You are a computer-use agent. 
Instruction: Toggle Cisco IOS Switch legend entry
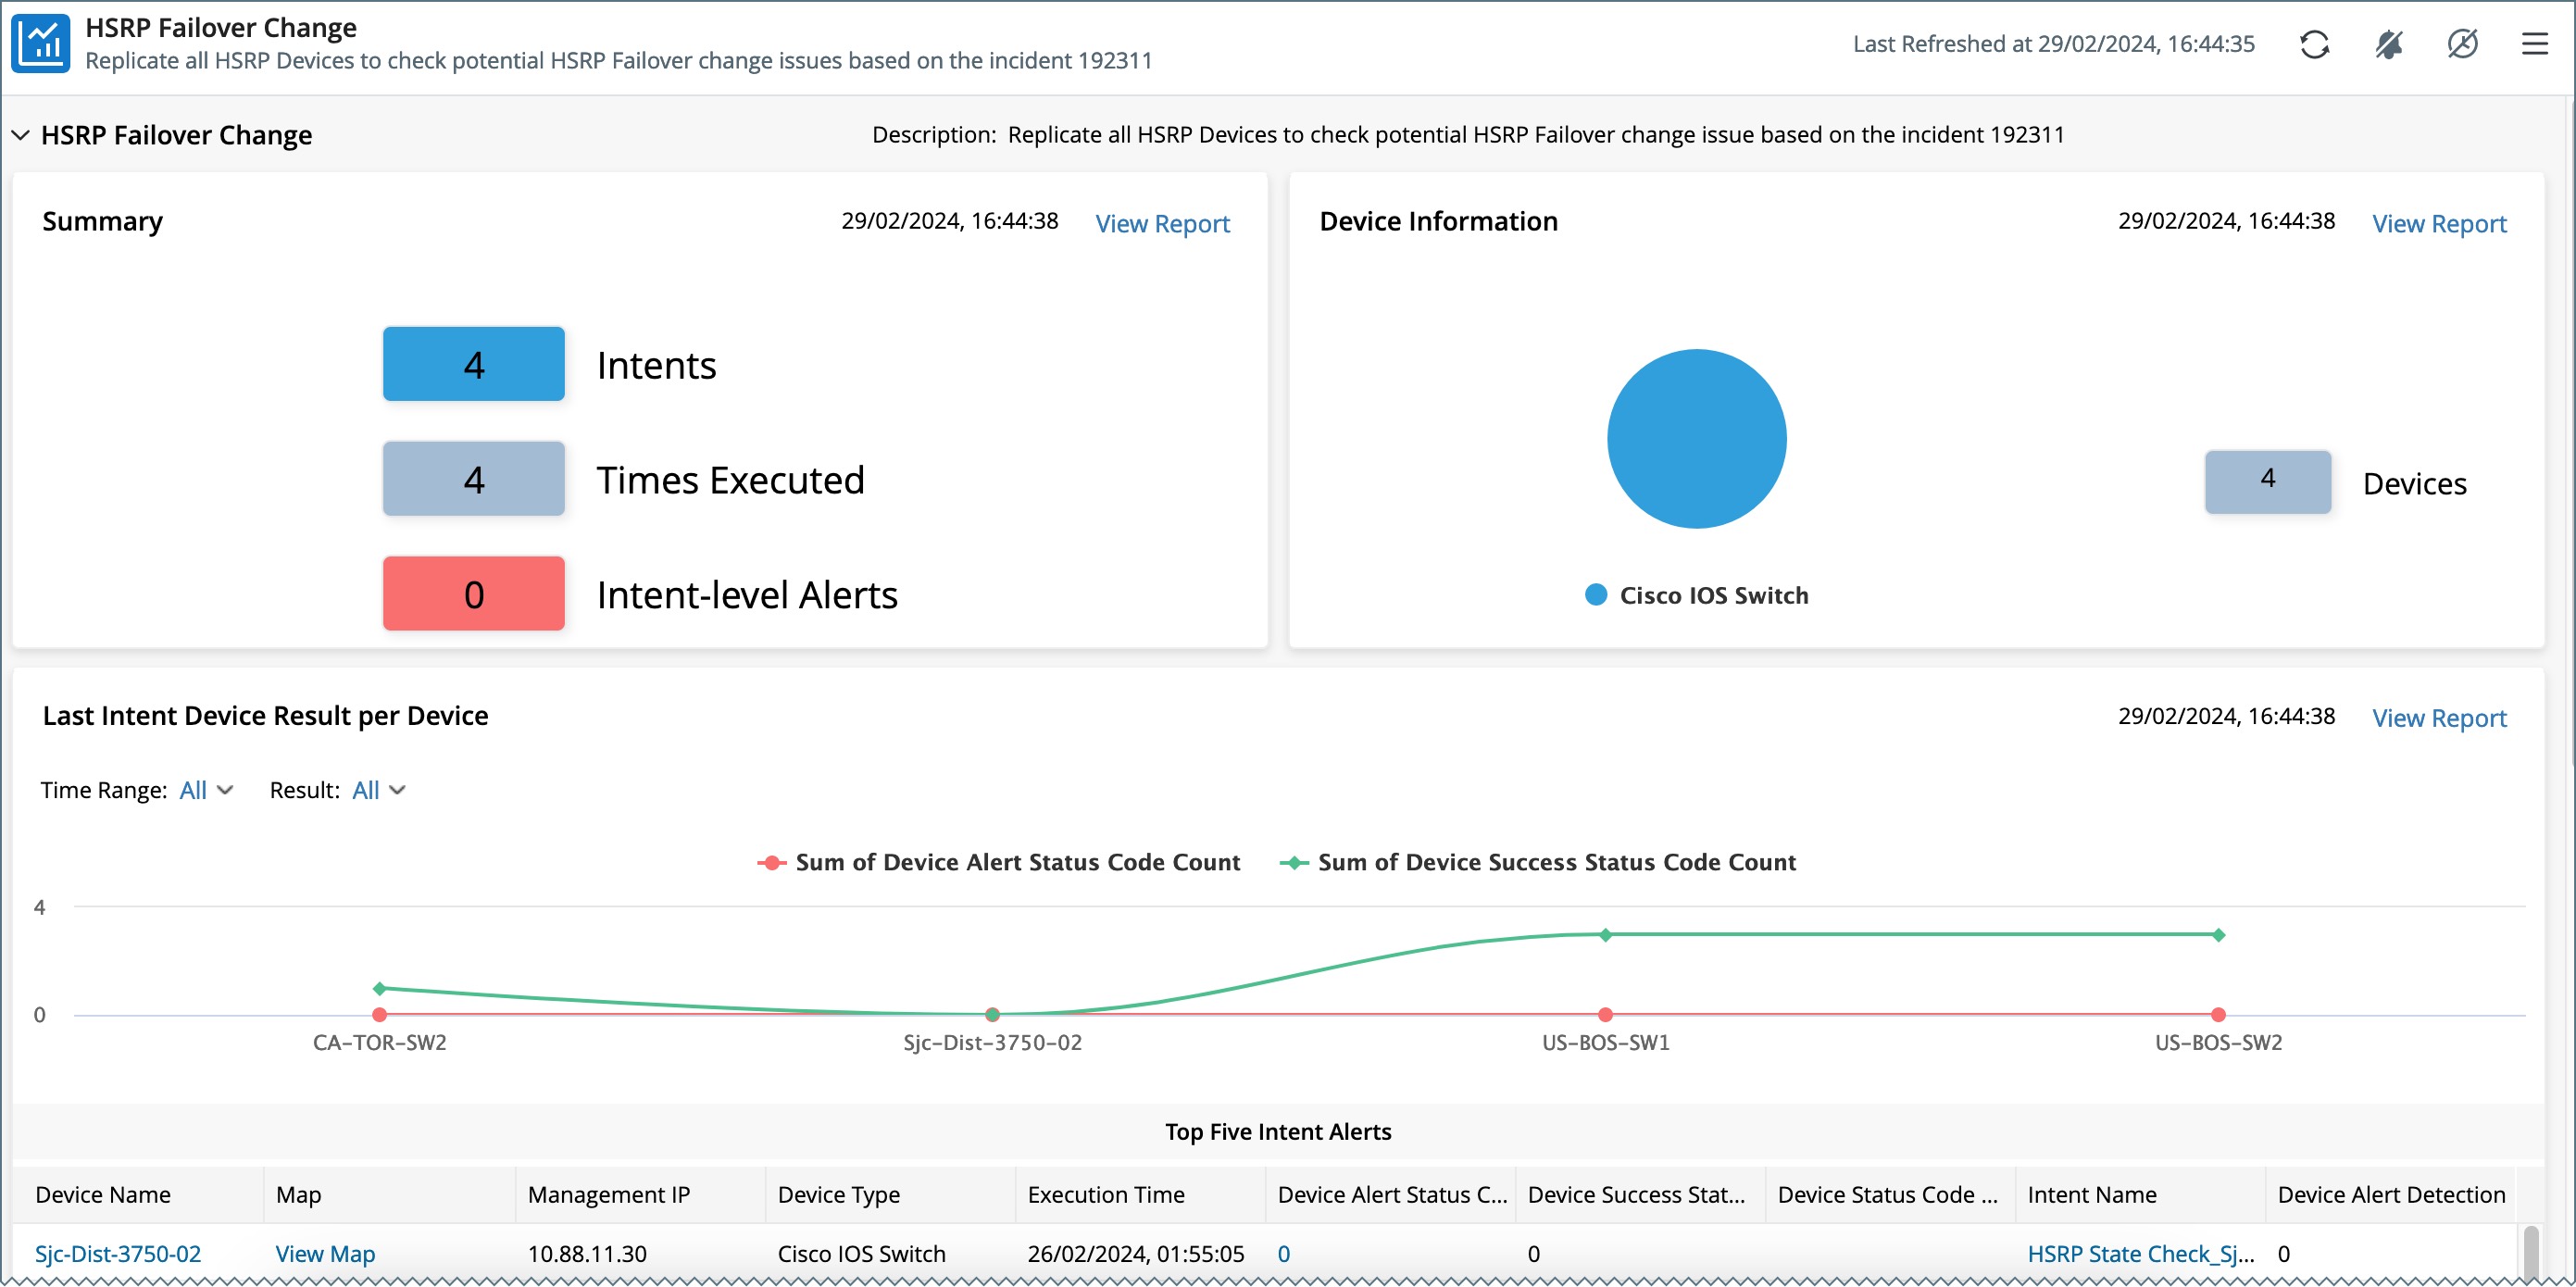pos(1696,595)
